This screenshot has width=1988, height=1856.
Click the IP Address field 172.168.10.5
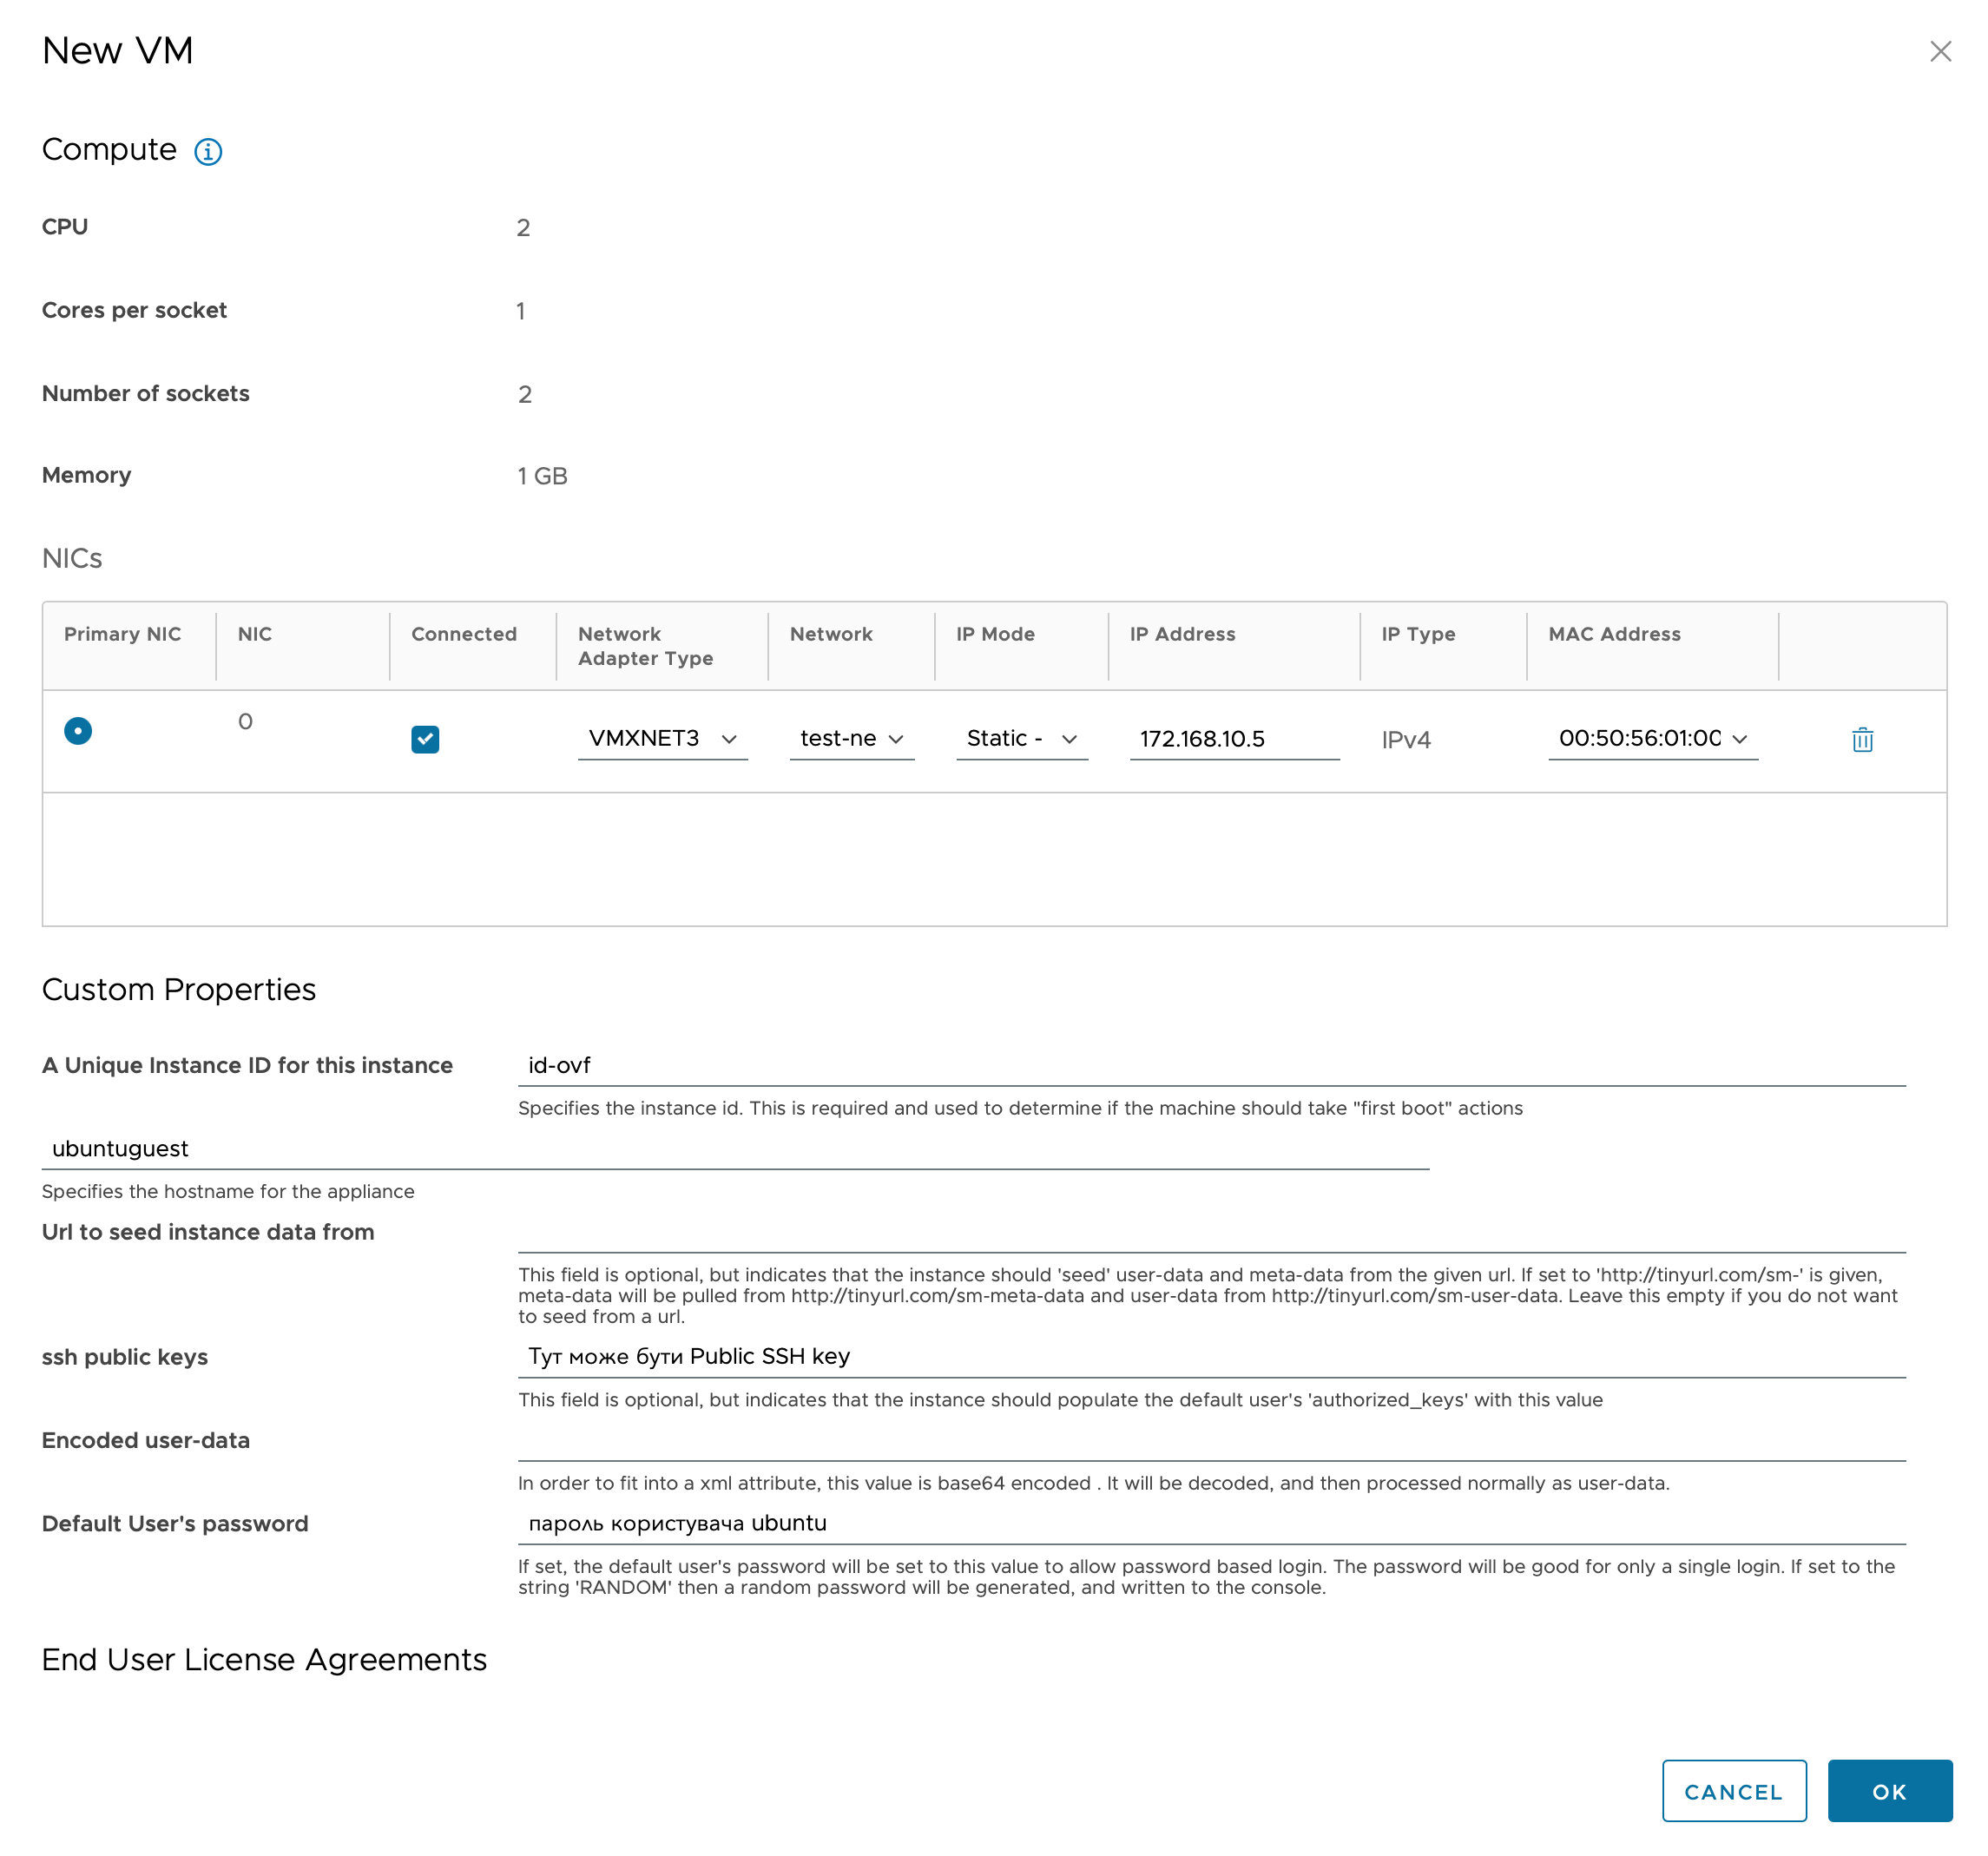pyautogui.click(x=1234, y=739)
